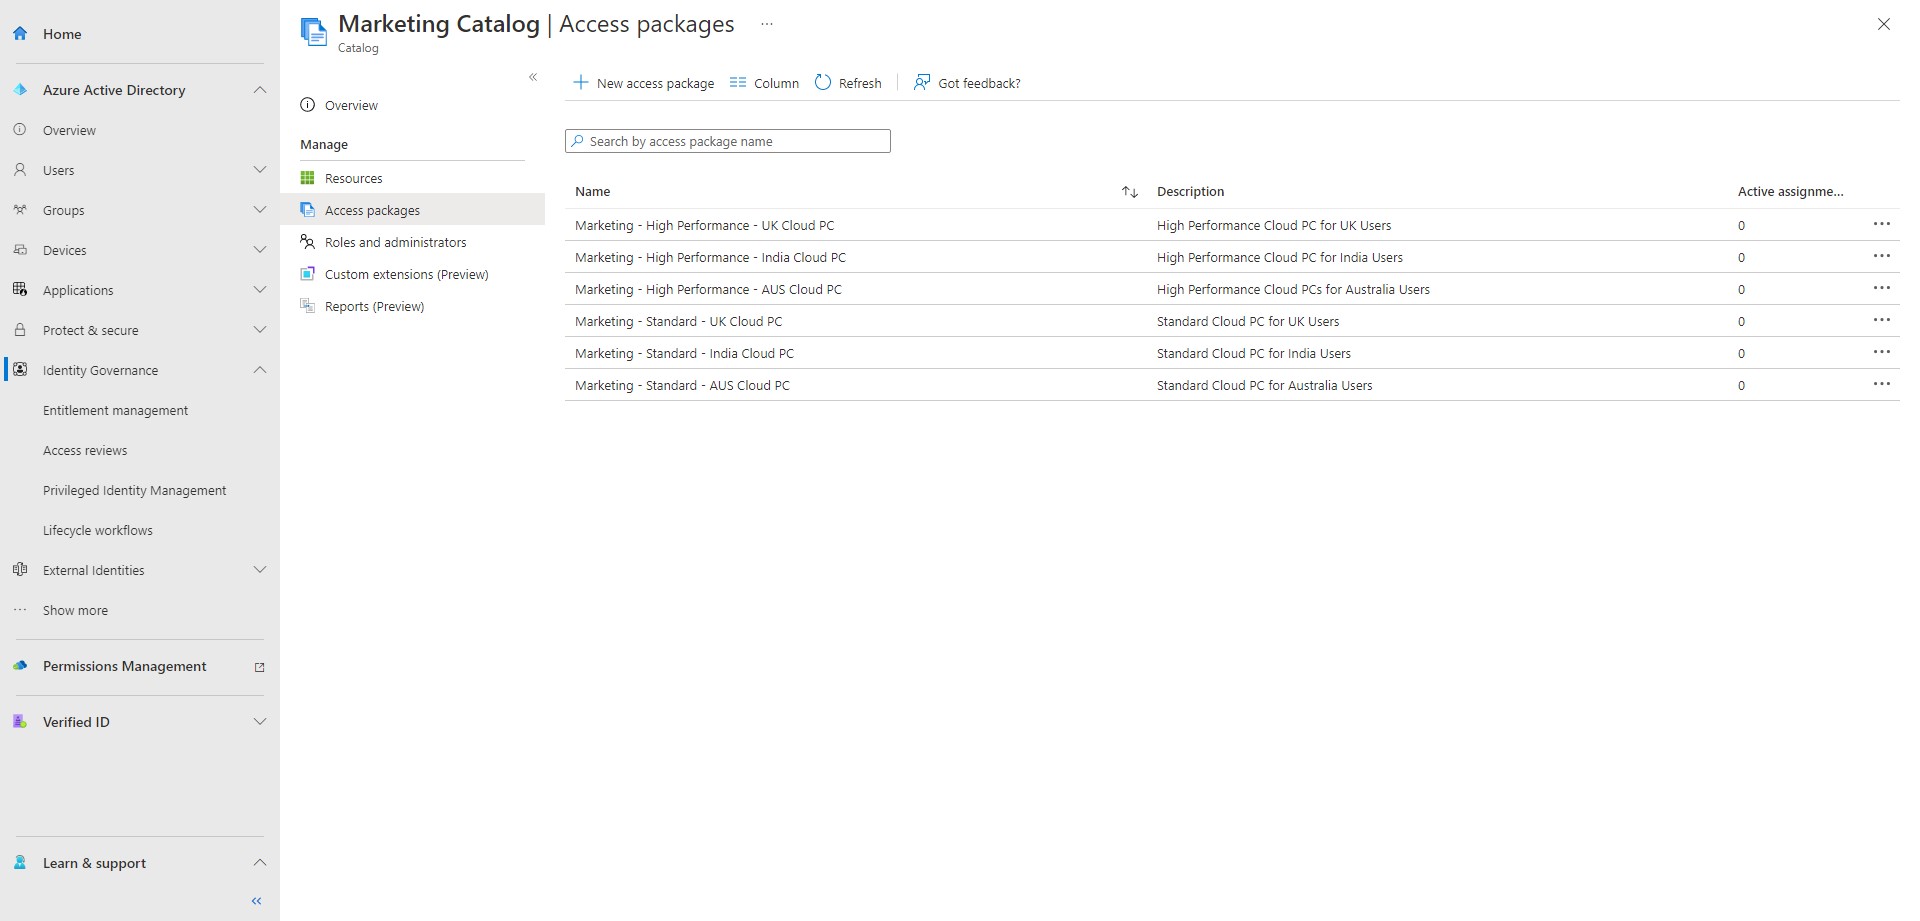Click the Got feedback? icon
Image resolution: width=1920 pixels, height=921 pixels.
pyautogui.click(x=920, y=82)
